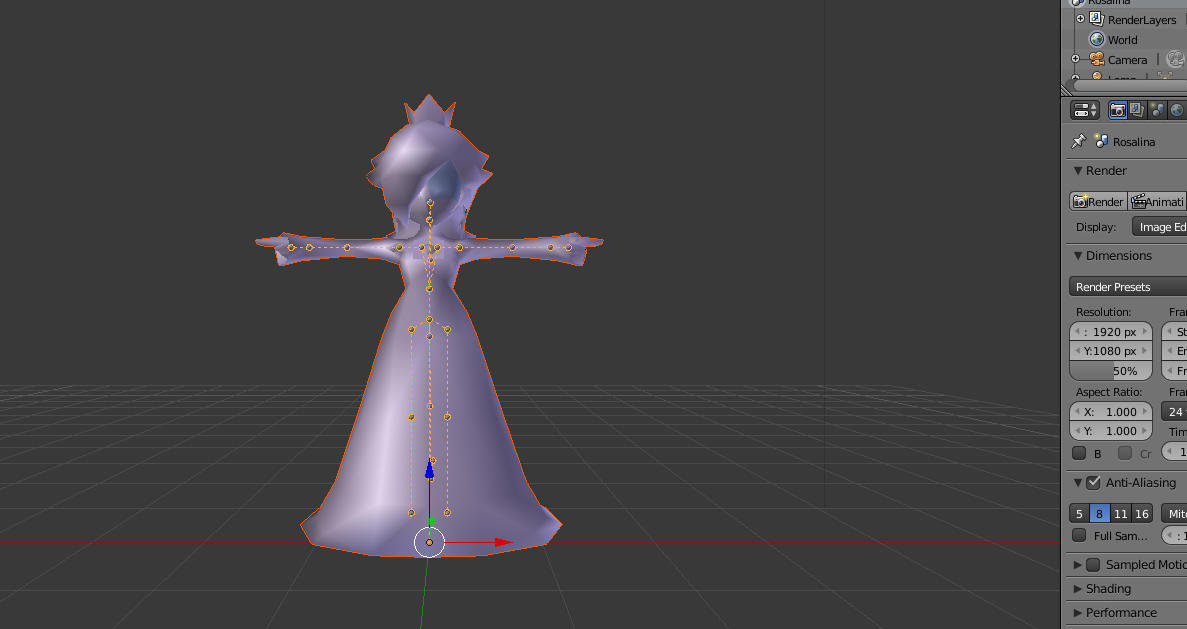Collapse the Anti-Aliasing panel triangle
Screen dimensions: 1187x629
click(1078, 483)
